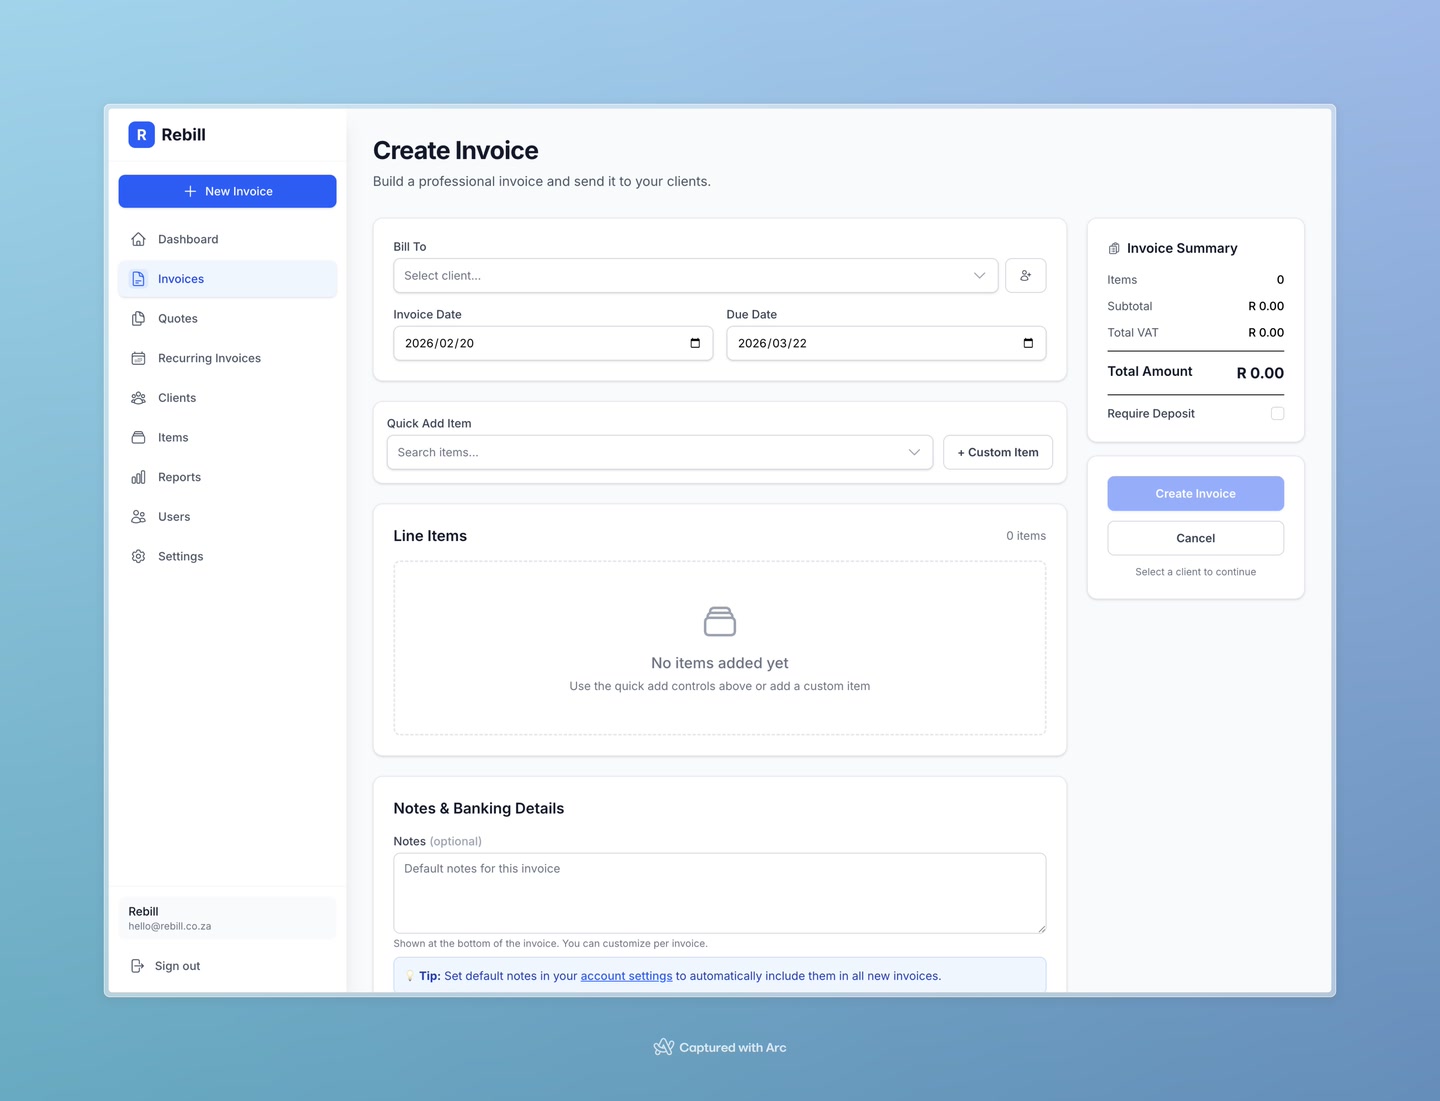1440x1101 pixels.
Task: Select the Items icon in the sidebar
Action: [x=138, y=437]
